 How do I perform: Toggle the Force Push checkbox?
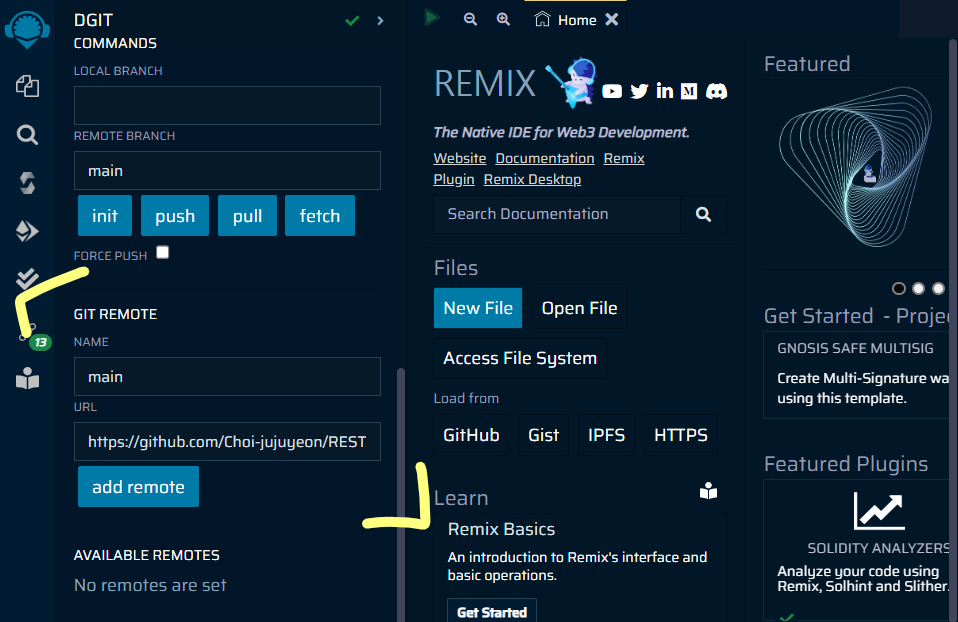(x=163, y=252)
